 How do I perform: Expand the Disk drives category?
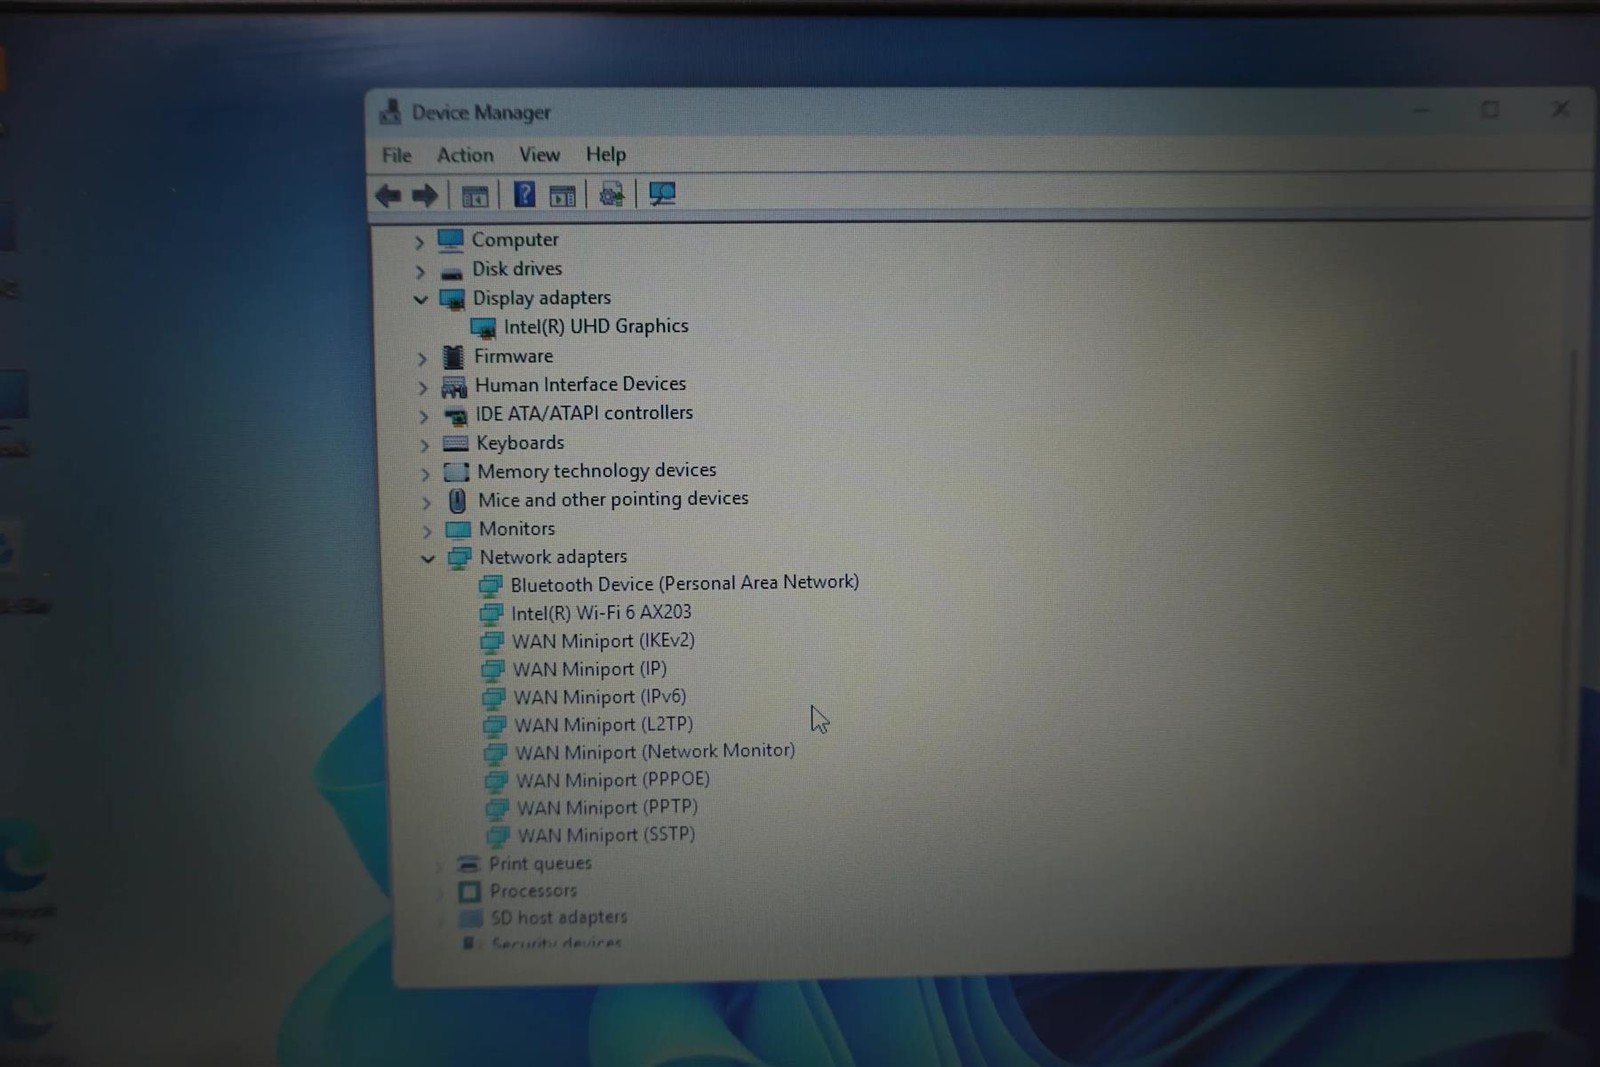[420, 270]
